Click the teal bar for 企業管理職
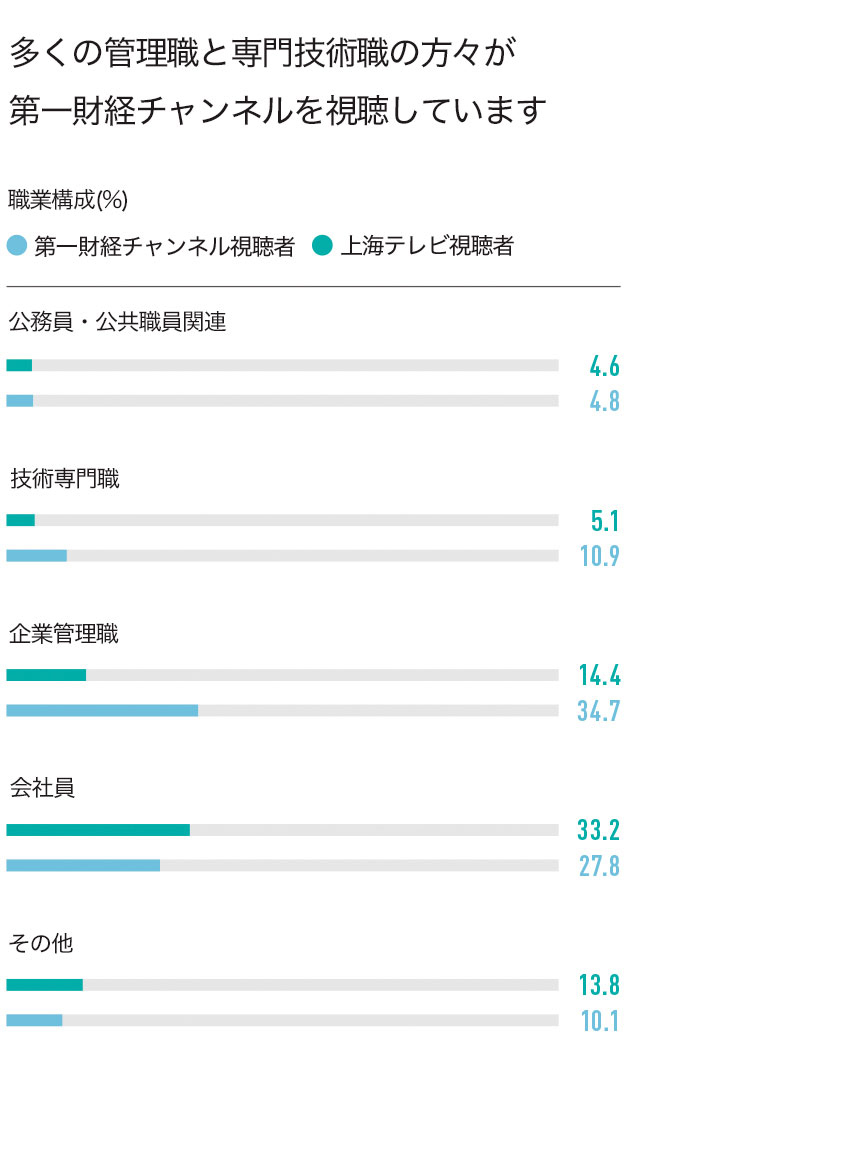The width and height of the screenshot is (850, 1157). pos(46,675)
